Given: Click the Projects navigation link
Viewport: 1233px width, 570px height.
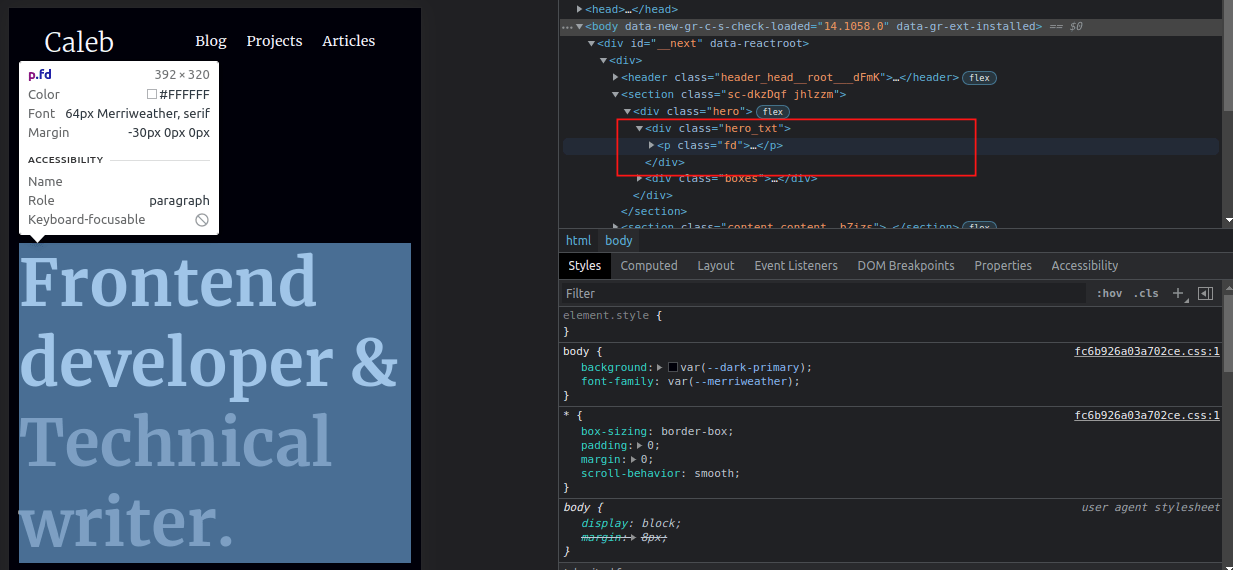Looking at the screenshot, I should click(x=274, y=41).
